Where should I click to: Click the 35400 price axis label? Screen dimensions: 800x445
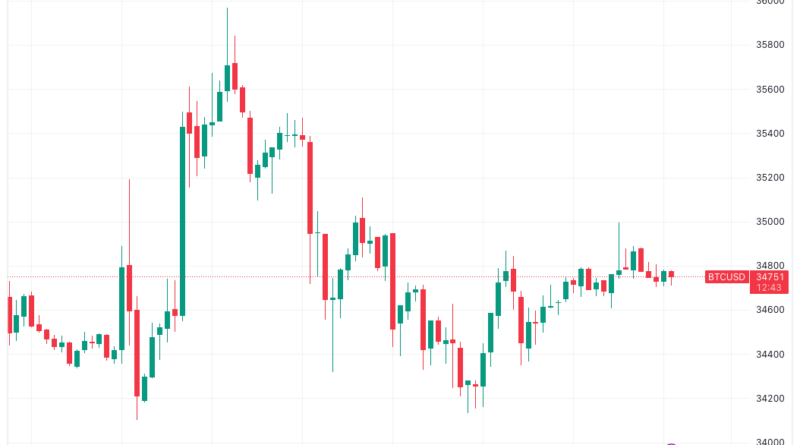[768, 133]
